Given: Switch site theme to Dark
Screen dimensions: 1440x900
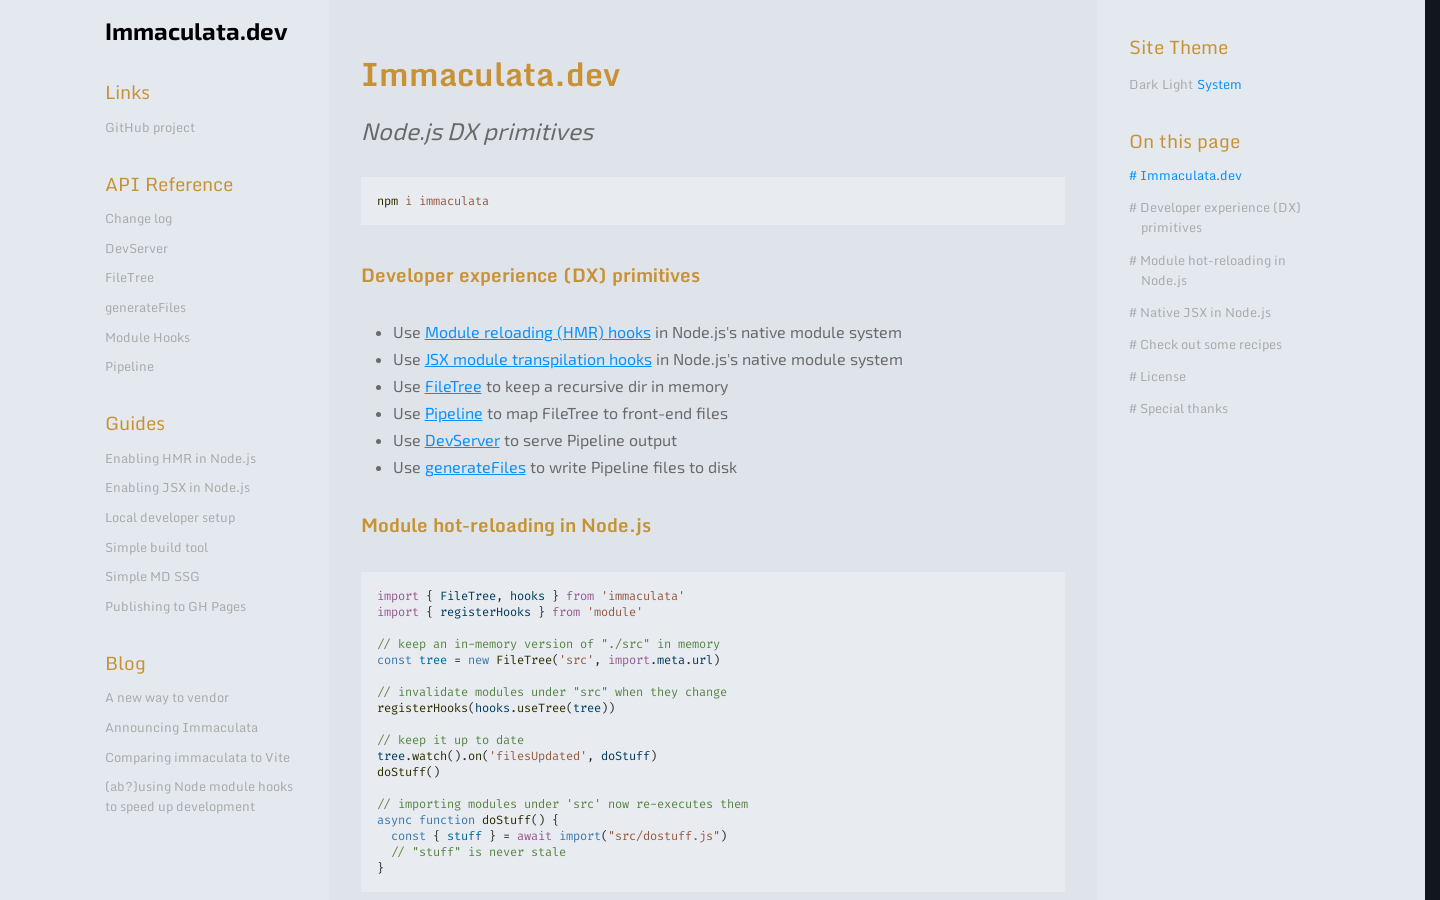Looking at the screenshot, I should tap(1143, 85).
